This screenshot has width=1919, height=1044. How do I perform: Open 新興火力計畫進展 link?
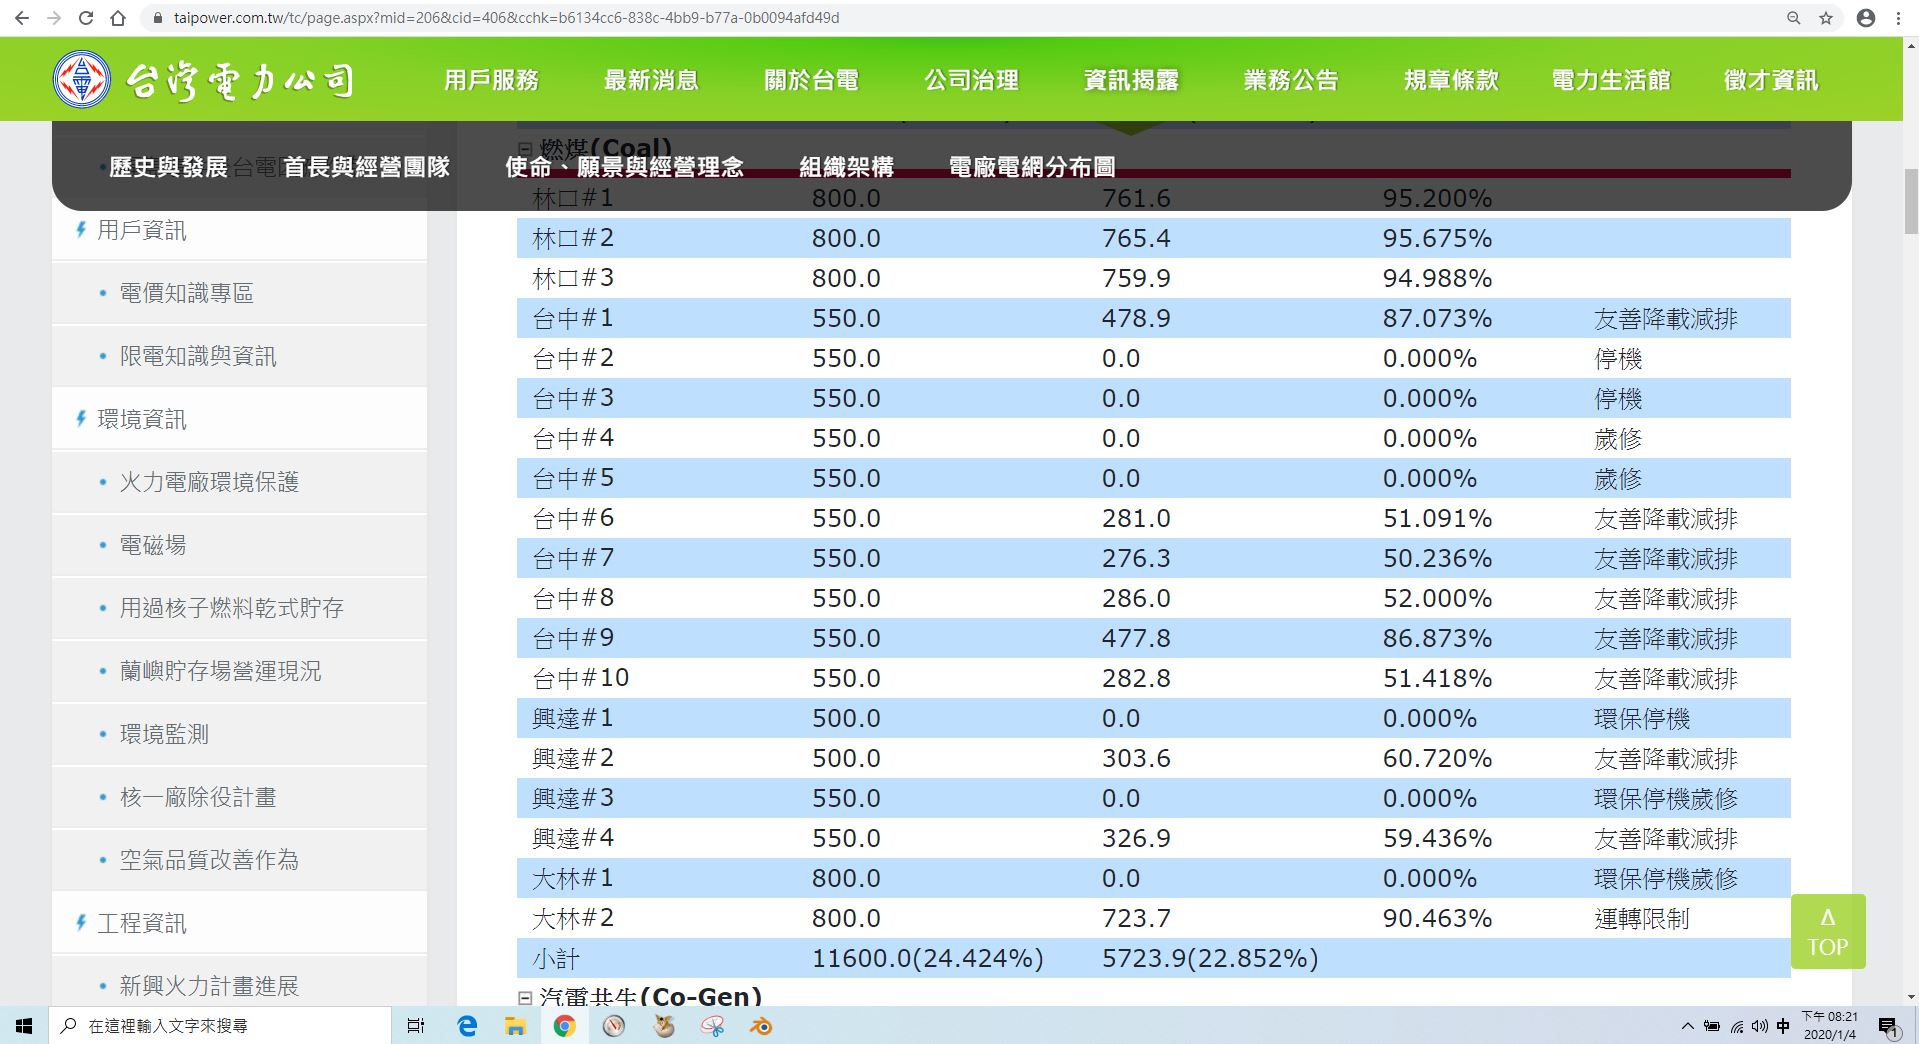(209, 986)
